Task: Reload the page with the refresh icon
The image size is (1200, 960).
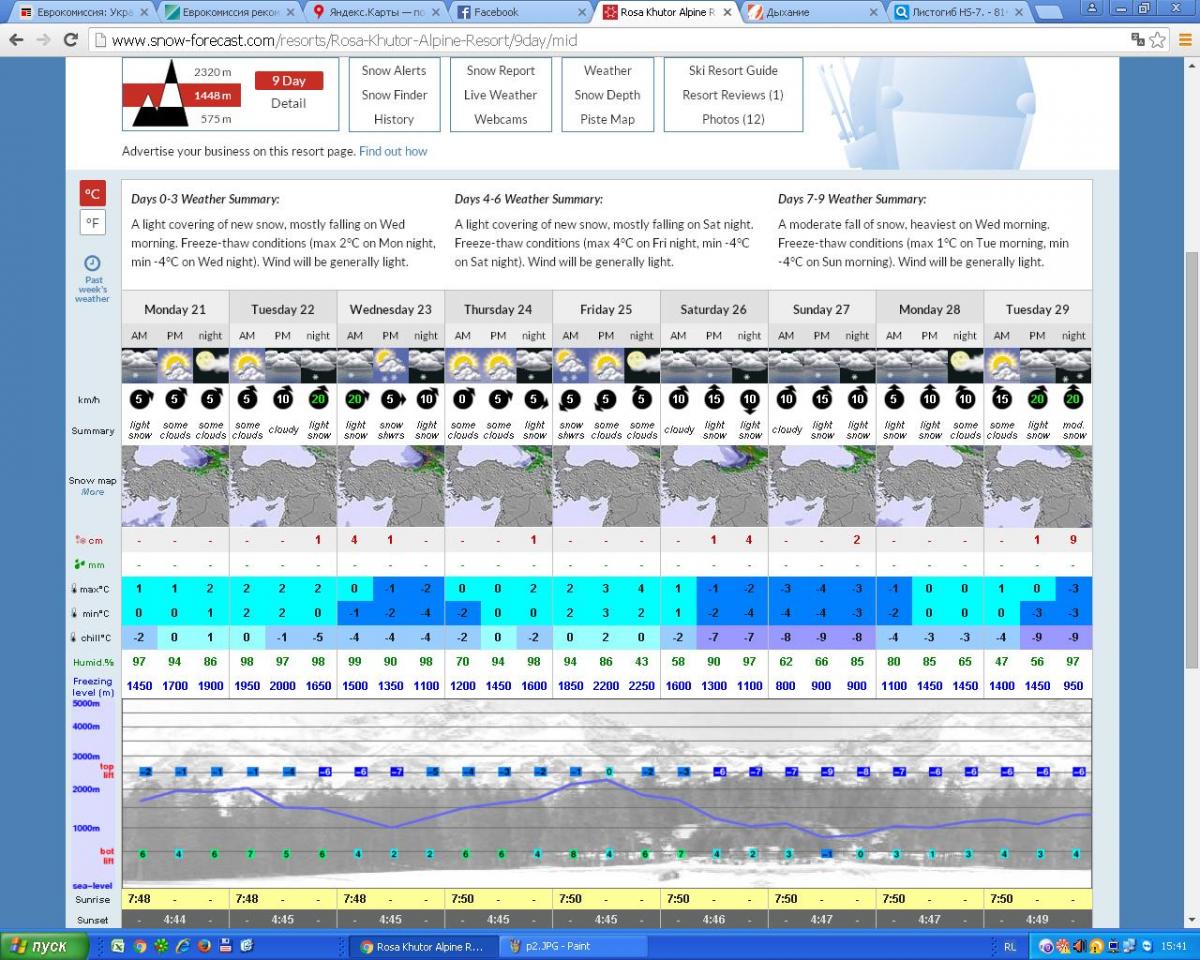Action: [x=70, y=40]
